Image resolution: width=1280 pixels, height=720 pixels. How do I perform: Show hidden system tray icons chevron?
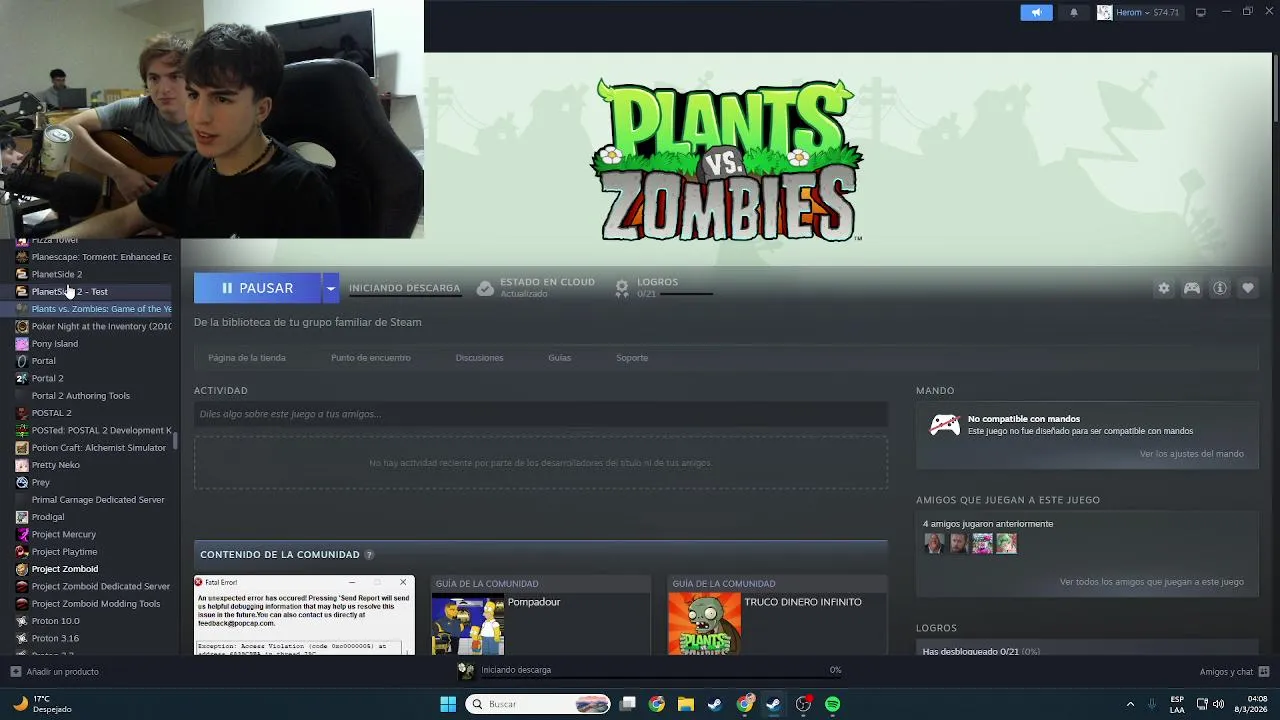[x=1130, y=704]
